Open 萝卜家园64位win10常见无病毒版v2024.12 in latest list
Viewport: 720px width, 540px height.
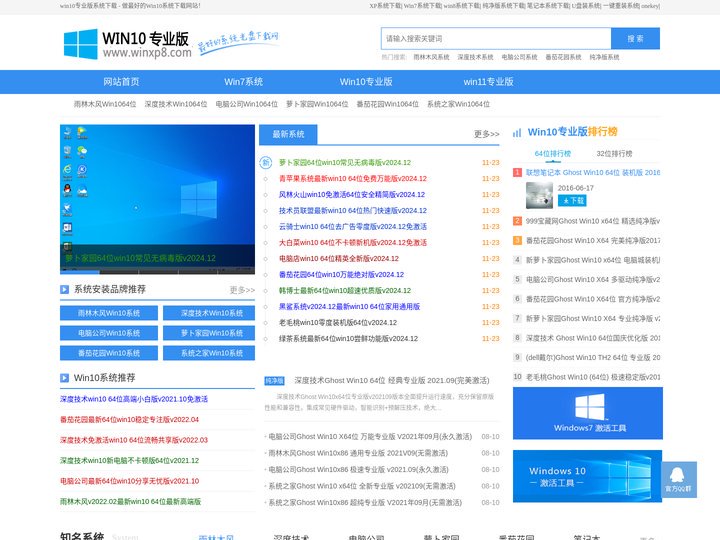pyautogui.click(x=345, y=163)
